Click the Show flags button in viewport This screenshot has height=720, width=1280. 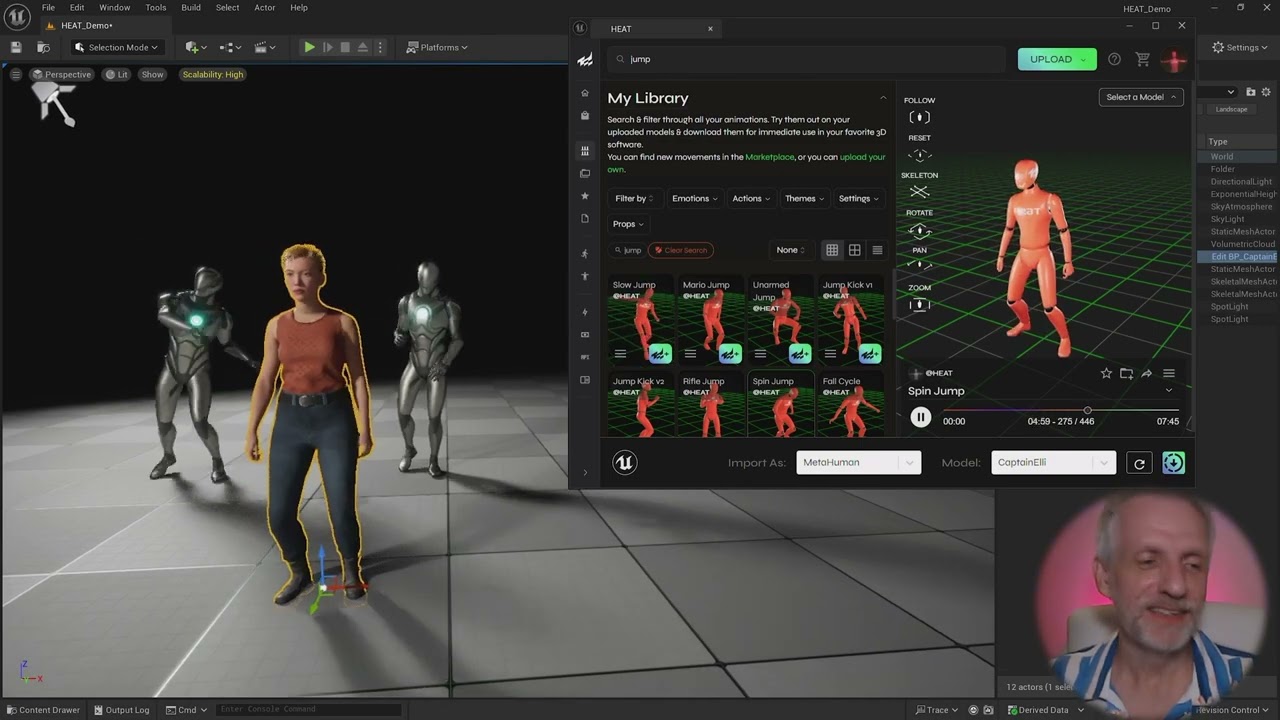(x=152, y=74)
